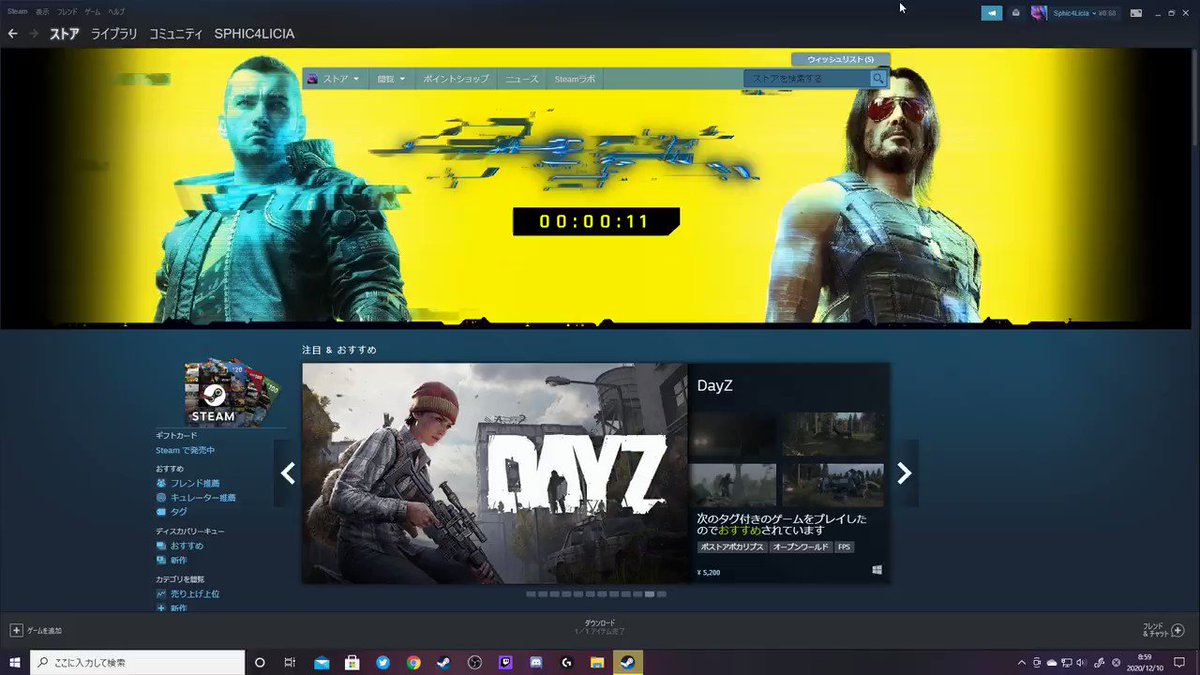This screenshot has height=675, width=1200.
Task: Open the 表示 menu
Action: click(x=41, y=11)
